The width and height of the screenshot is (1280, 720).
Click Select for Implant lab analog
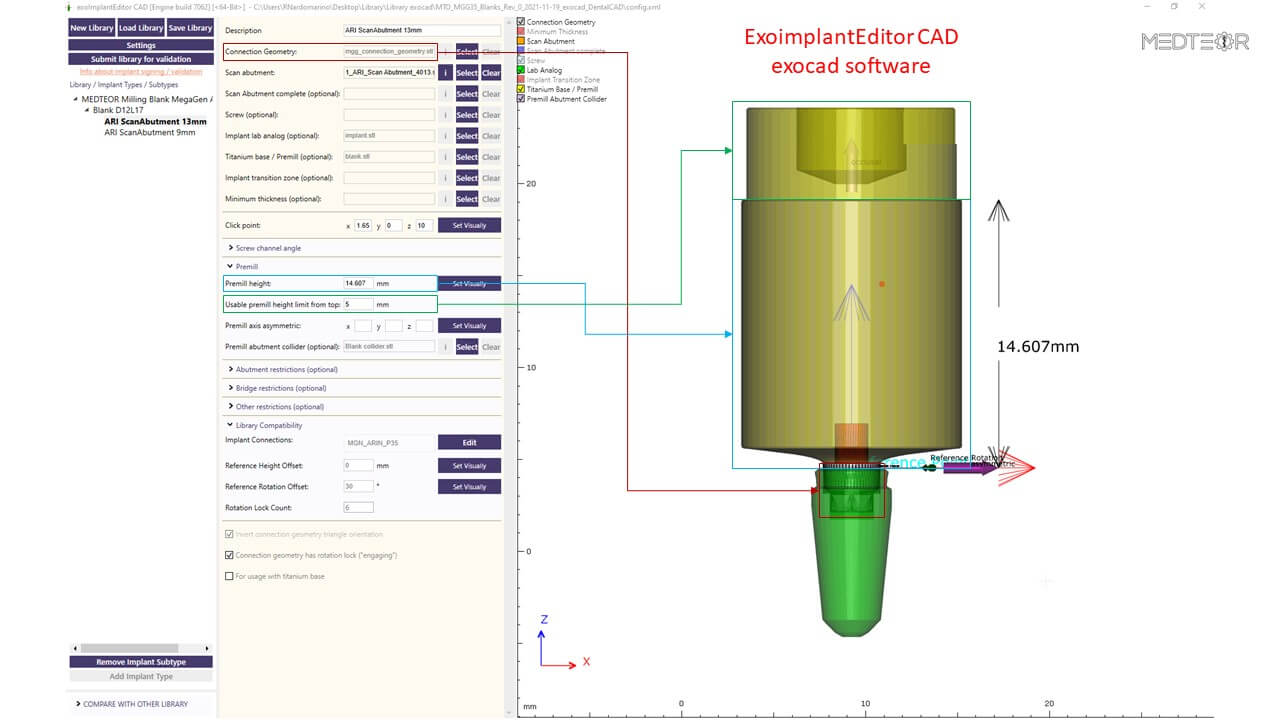point(467,136)
